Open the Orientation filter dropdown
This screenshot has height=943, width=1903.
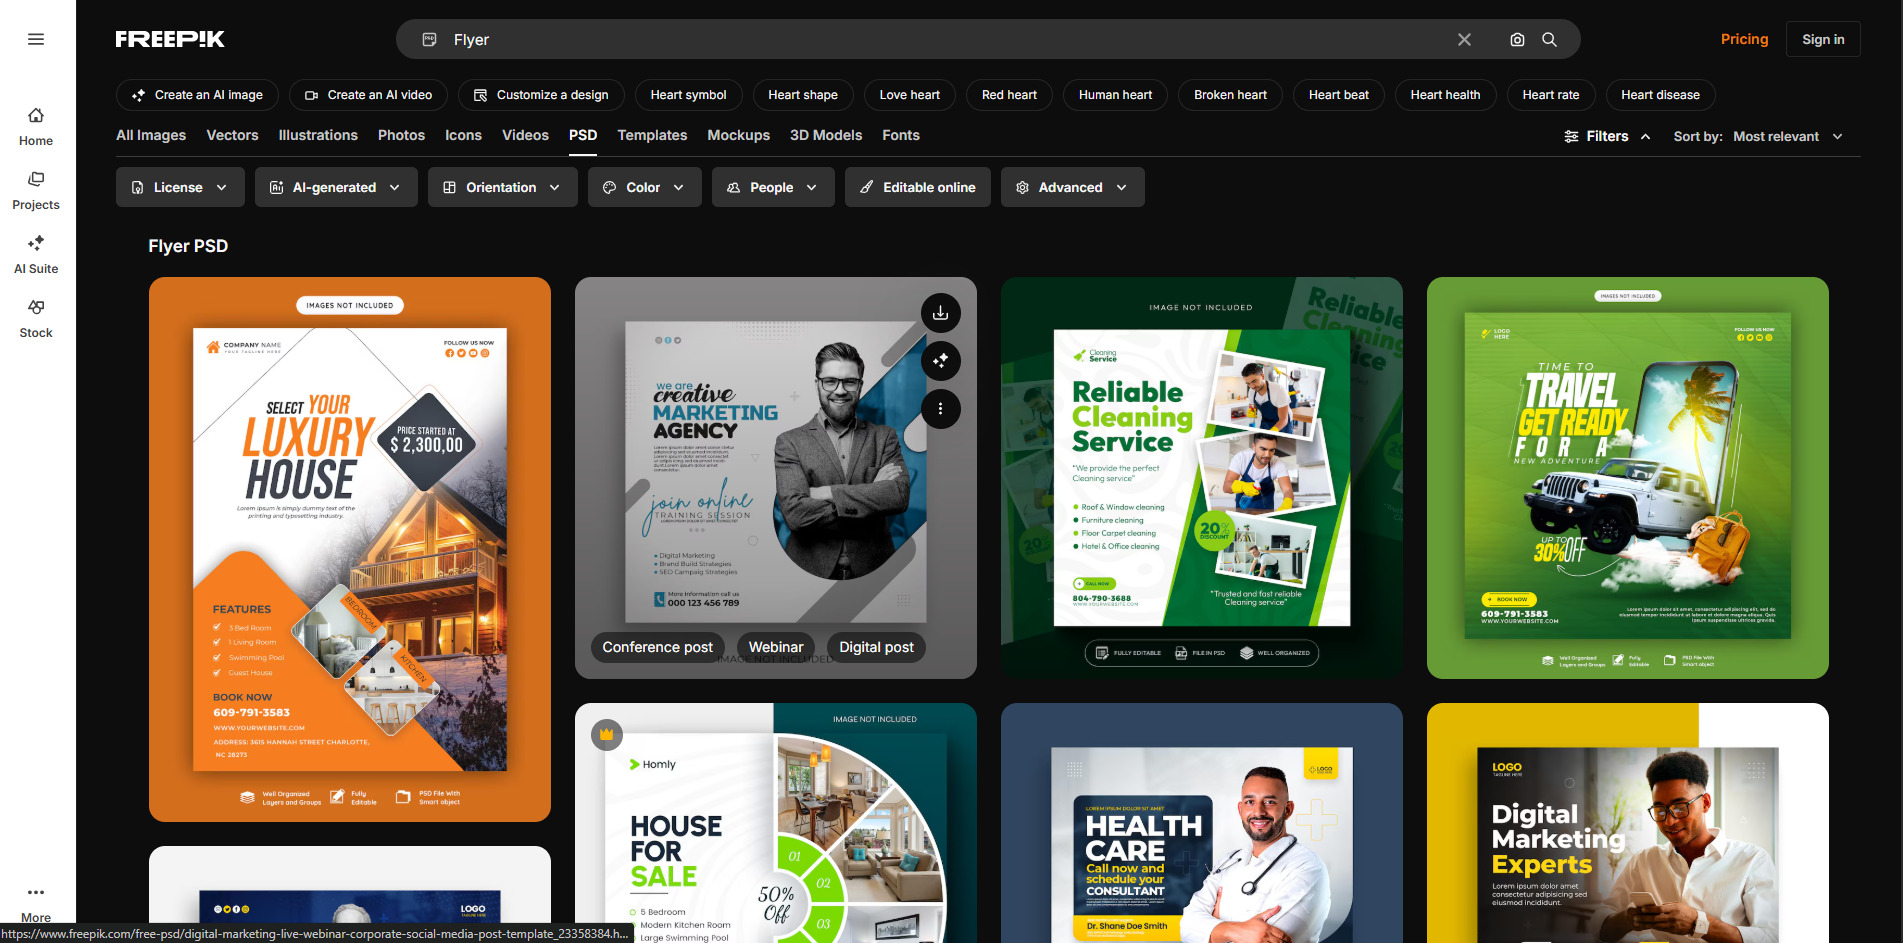point(502,187)
